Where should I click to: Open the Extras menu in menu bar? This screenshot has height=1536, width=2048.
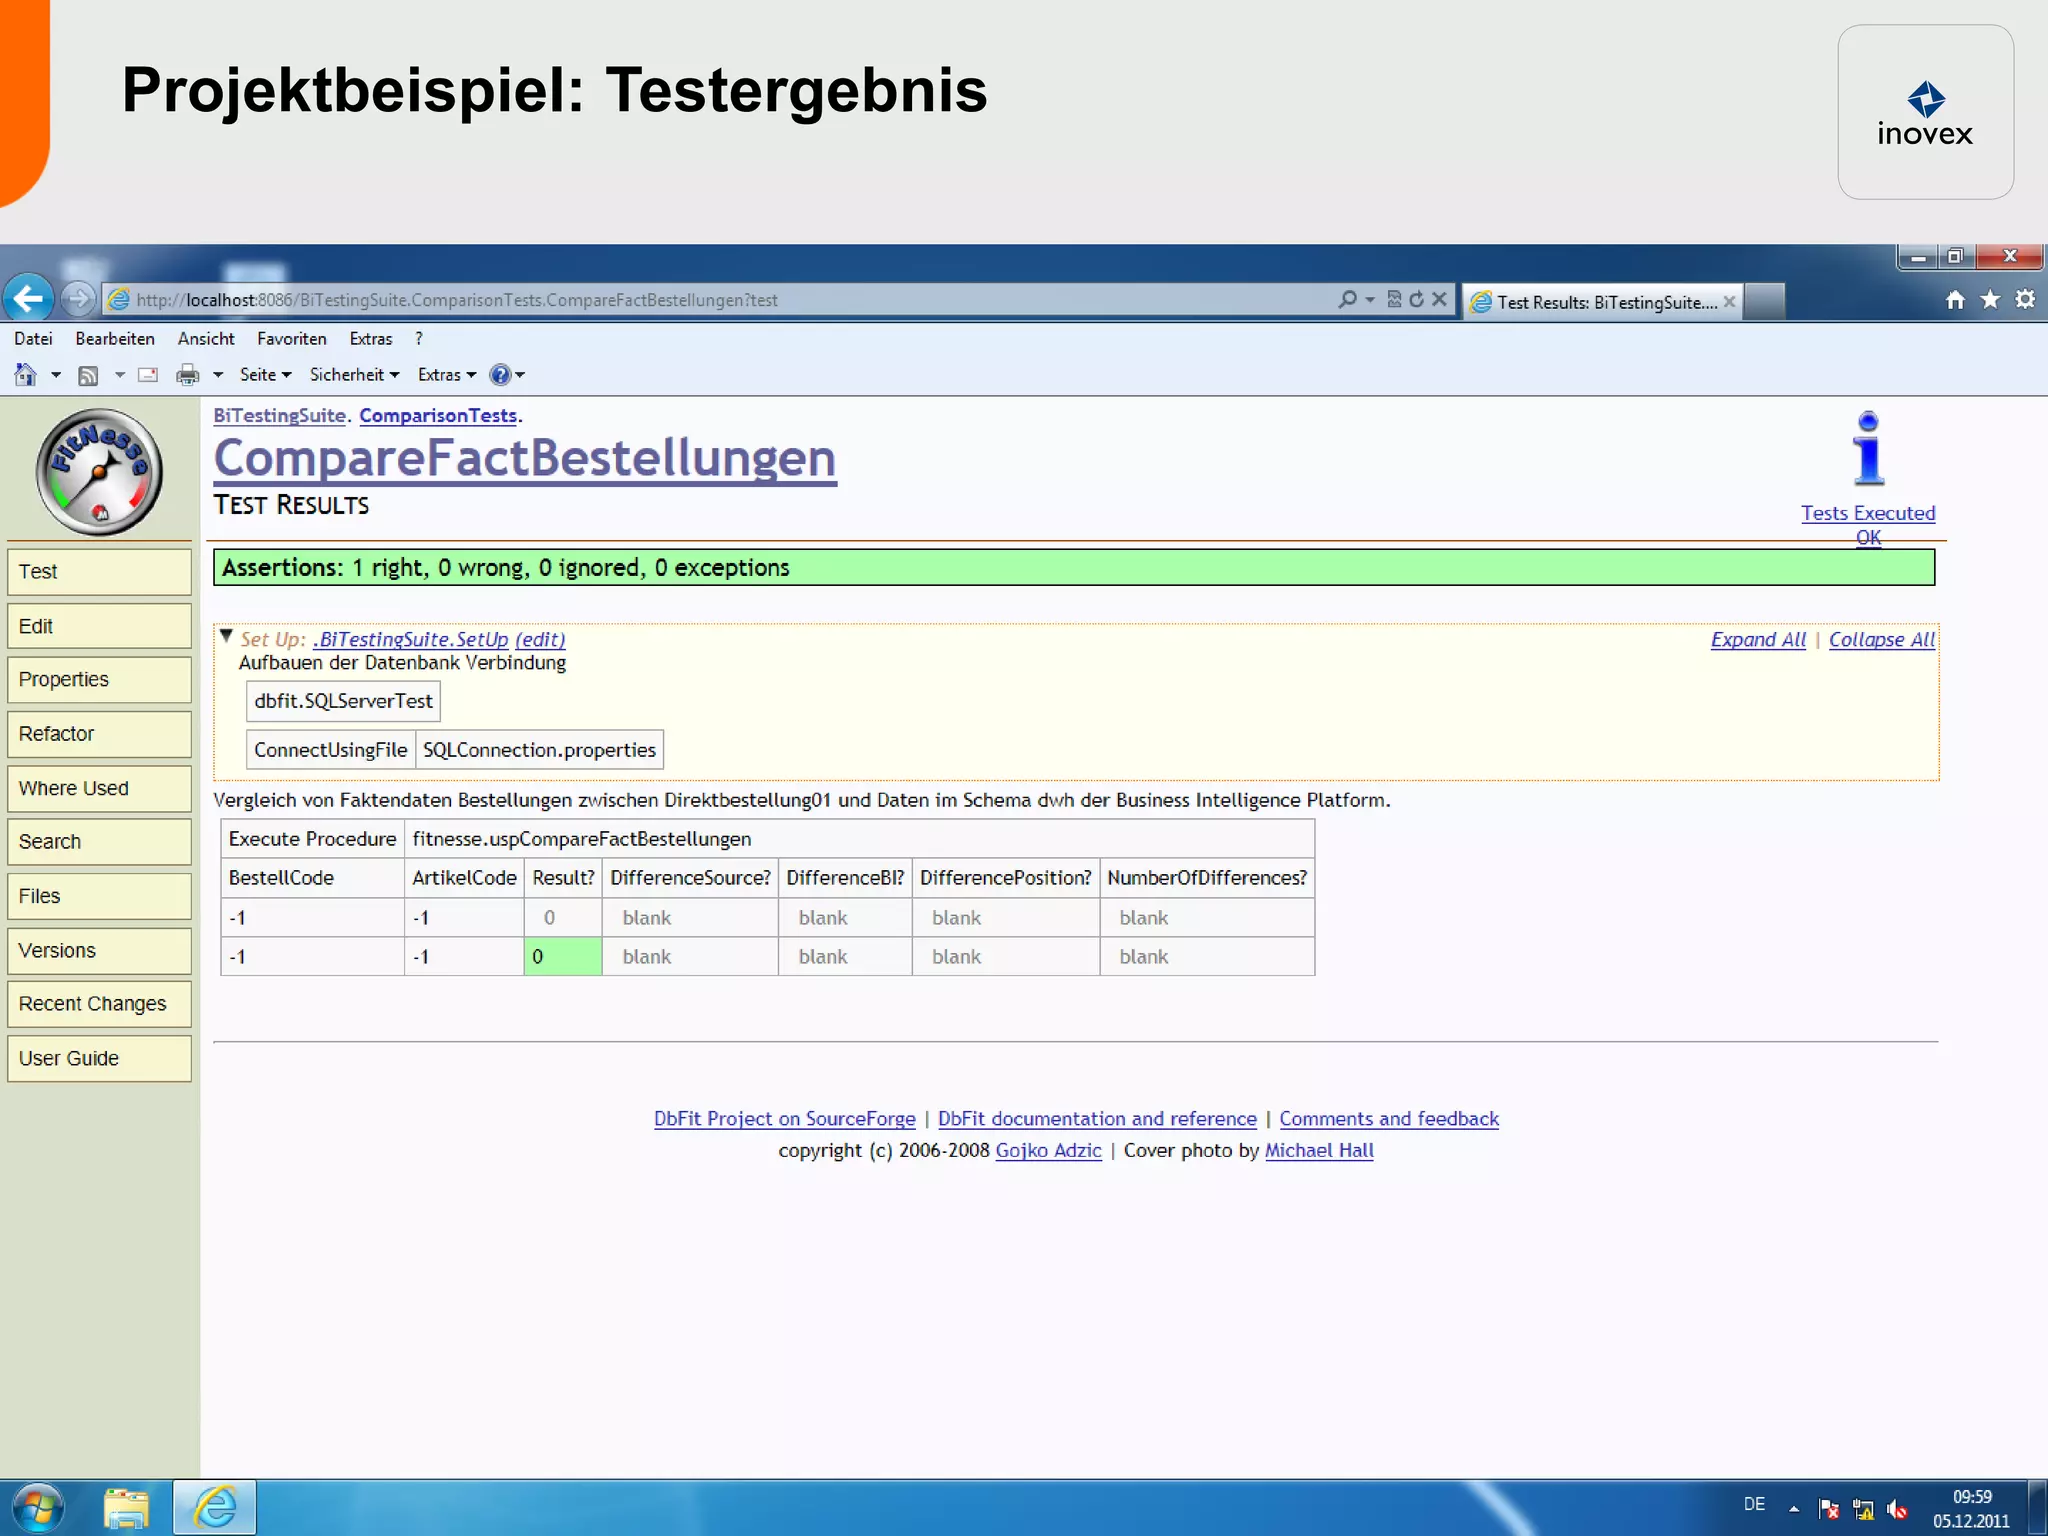[371, 339]
